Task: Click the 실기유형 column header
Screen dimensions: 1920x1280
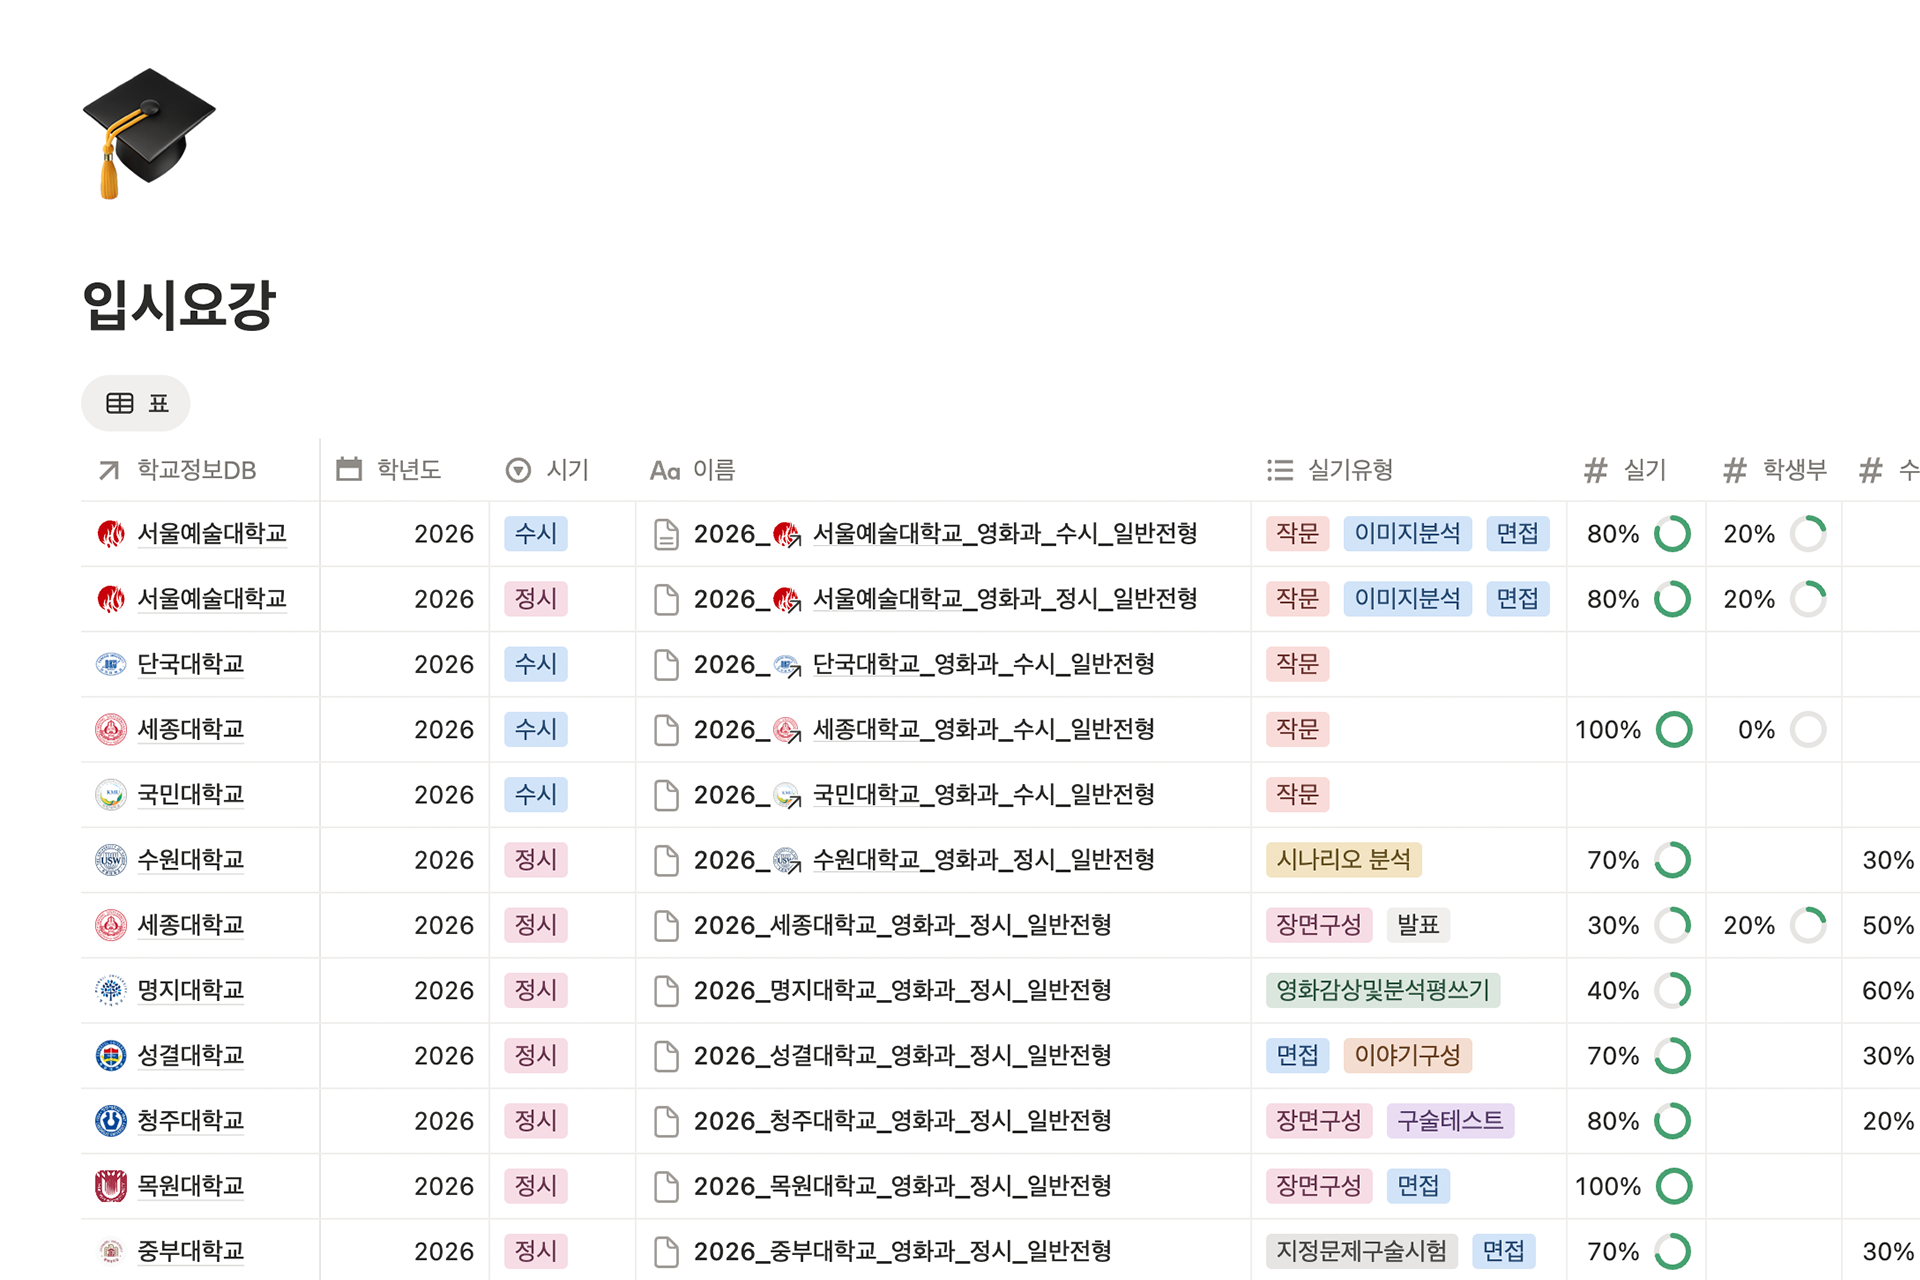Action: [1329, 470]
